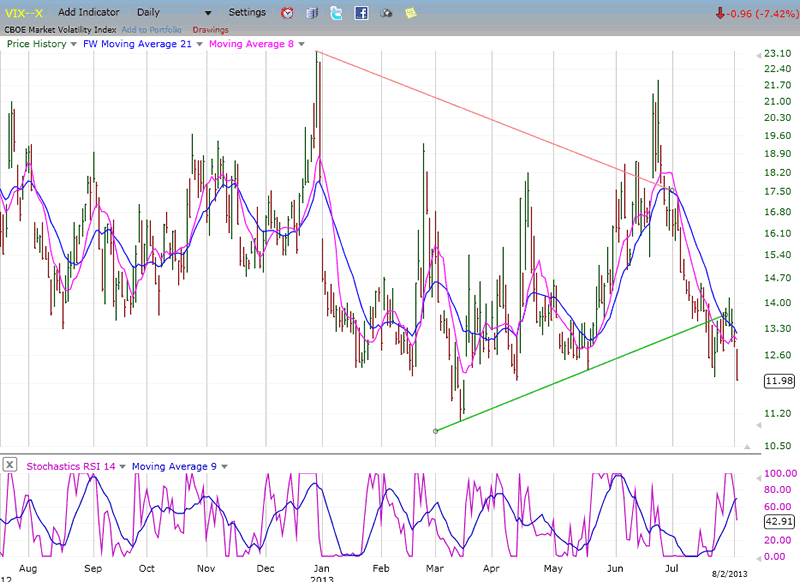Open the yellow sticky note icon
Screen dimensions: 800x582
410,13
